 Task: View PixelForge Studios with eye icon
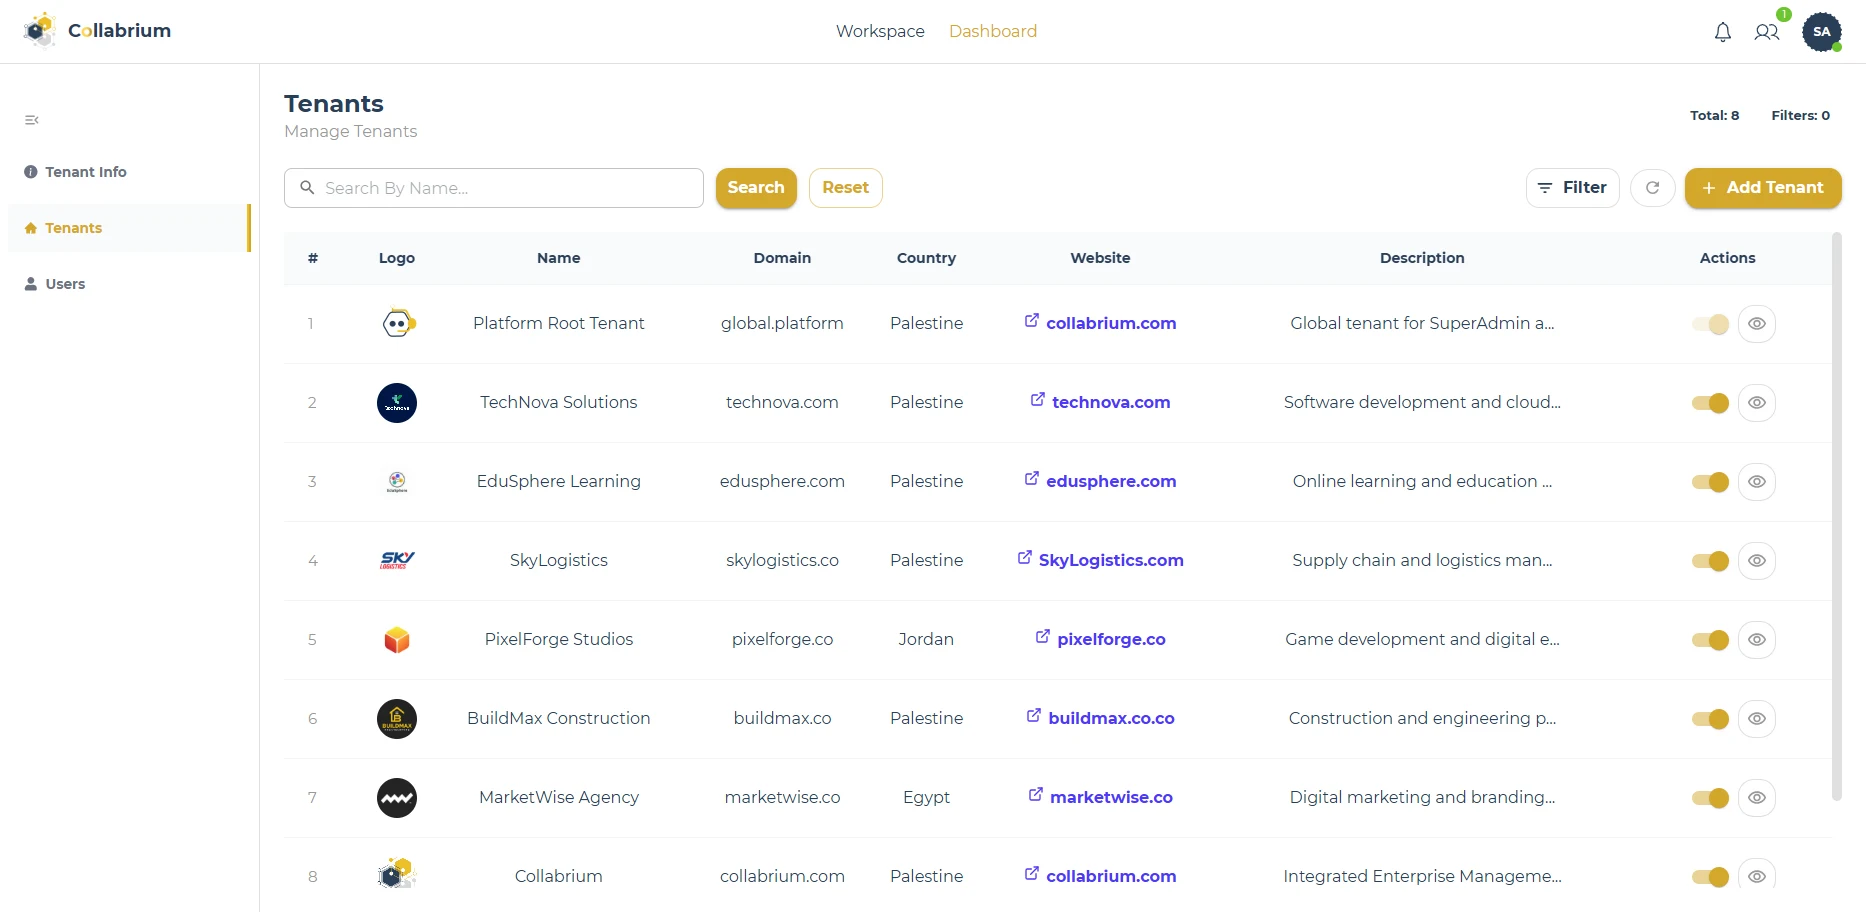[x=1757, y=640]
